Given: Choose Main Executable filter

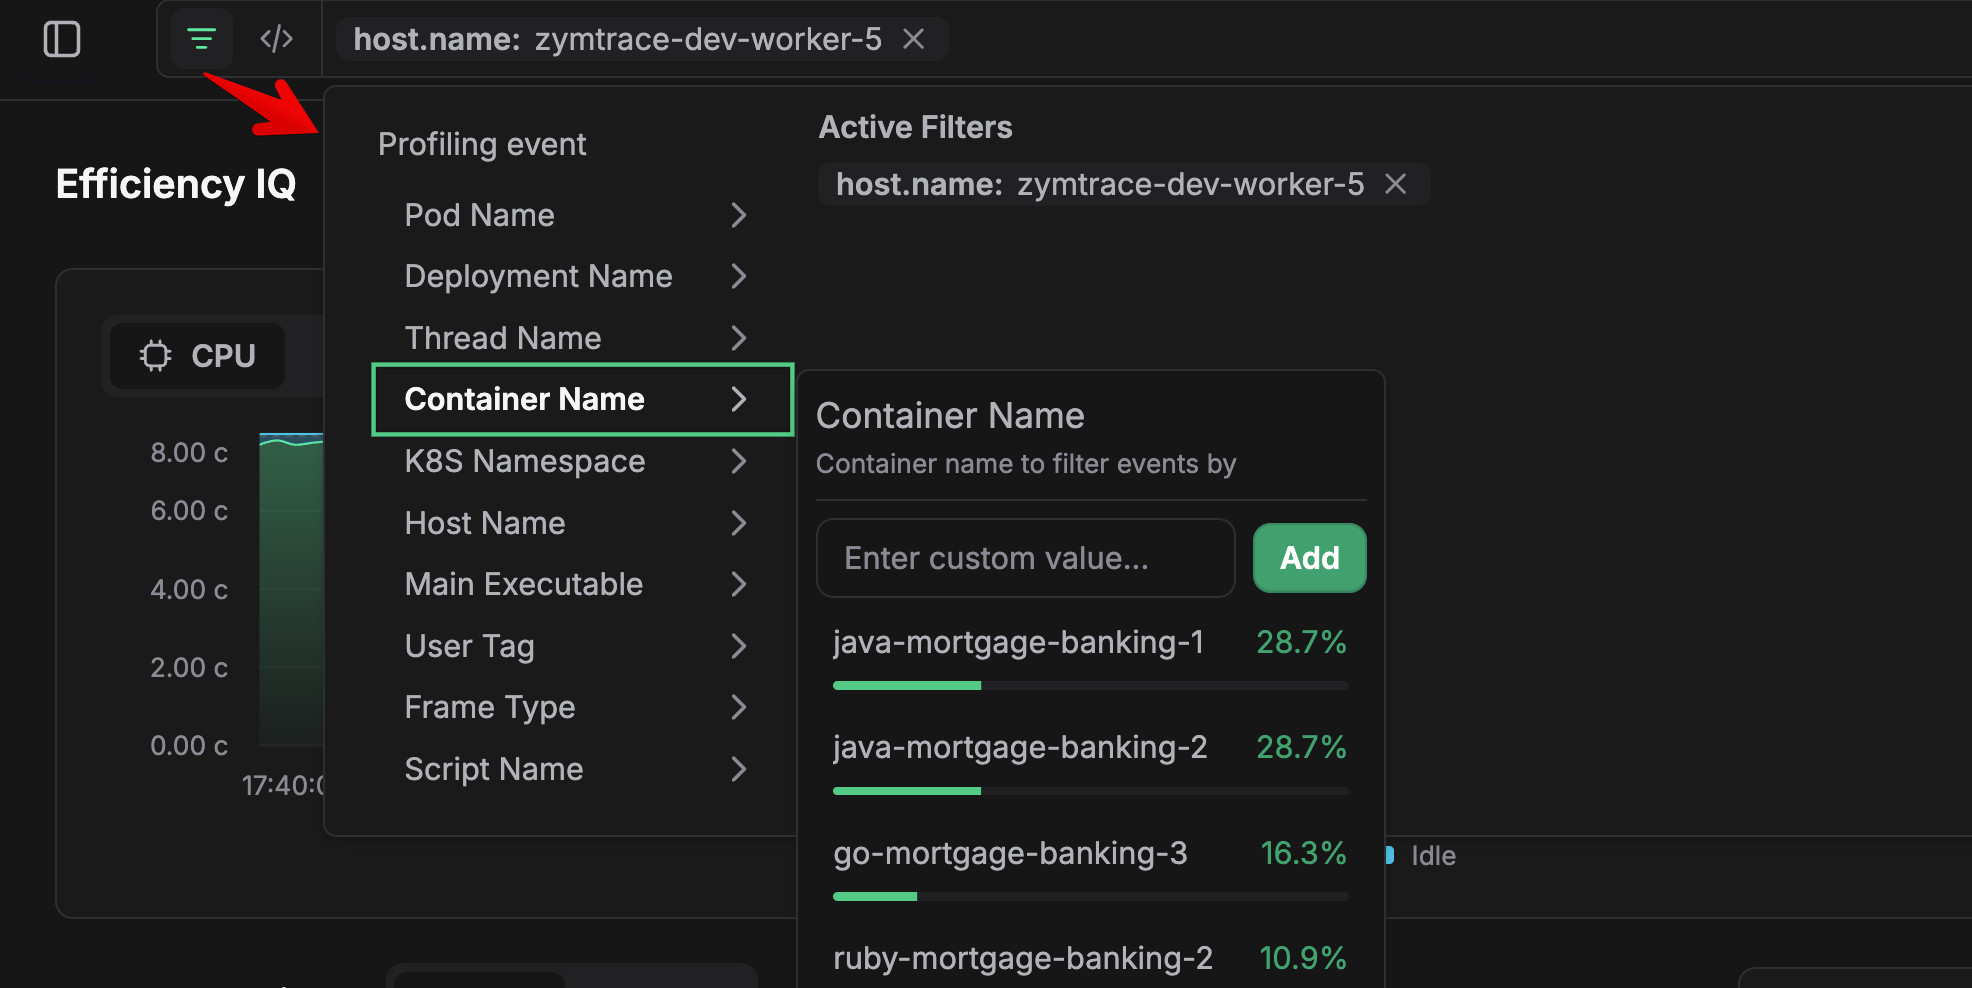Looking at the screenshot, I should [x=523, y=584].
